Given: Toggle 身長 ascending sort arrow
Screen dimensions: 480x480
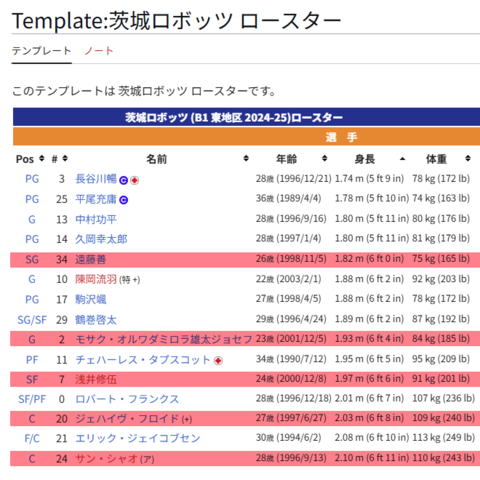Looking at the screenshot, I should (402, 159).
